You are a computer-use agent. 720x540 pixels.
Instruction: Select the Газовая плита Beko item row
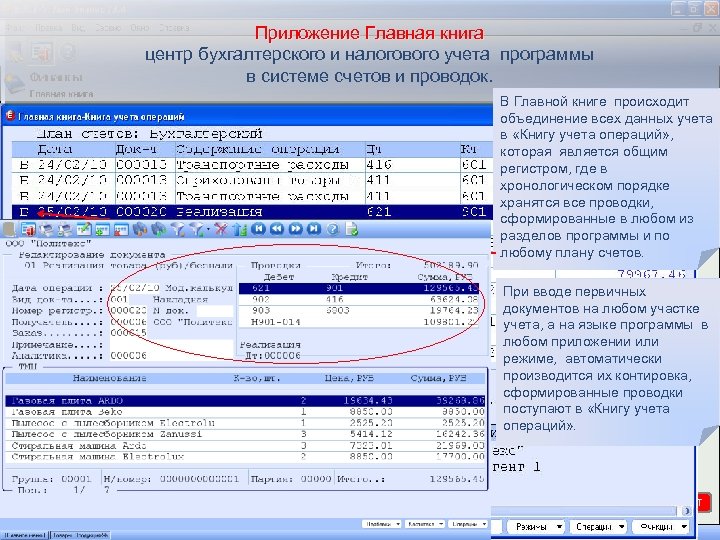(x=246, y=412)
